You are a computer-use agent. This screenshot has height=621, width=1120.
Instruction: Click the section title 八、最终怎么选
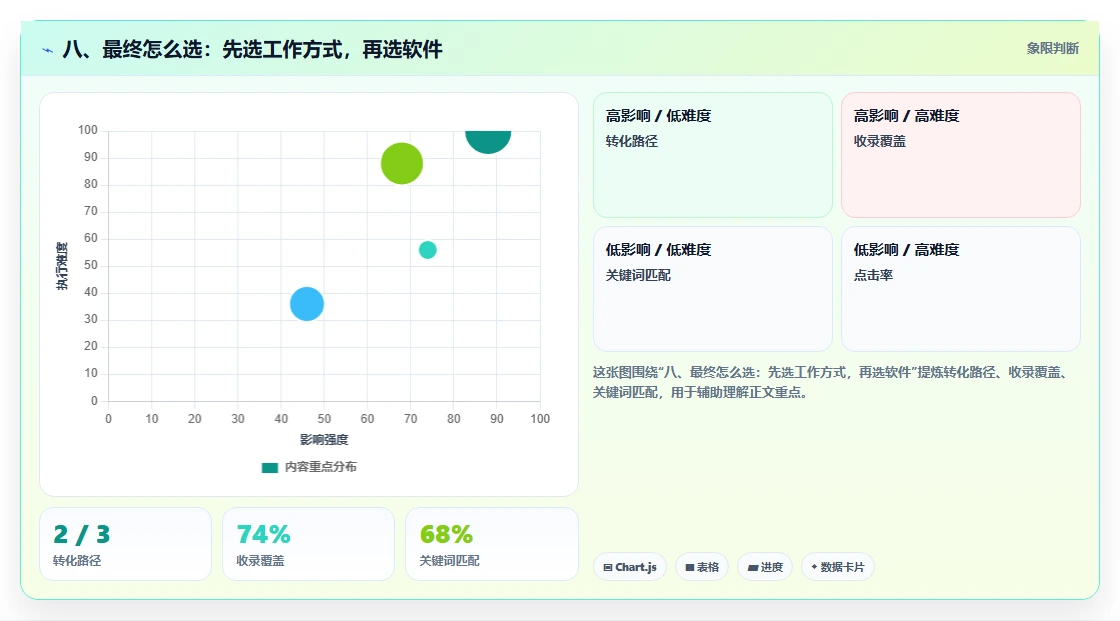[253, 49]
